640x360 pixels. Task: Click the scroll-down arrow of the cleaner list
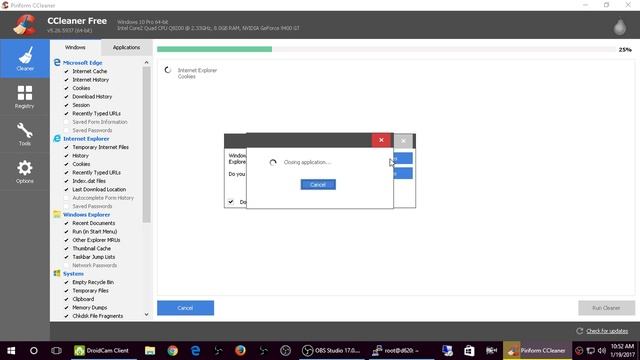(x=147, y=315)
